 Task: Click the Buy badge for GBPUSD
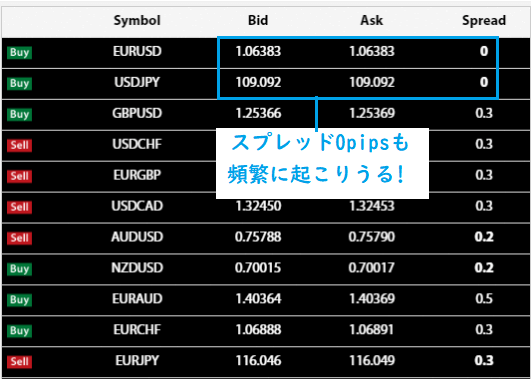click(19, 114)
